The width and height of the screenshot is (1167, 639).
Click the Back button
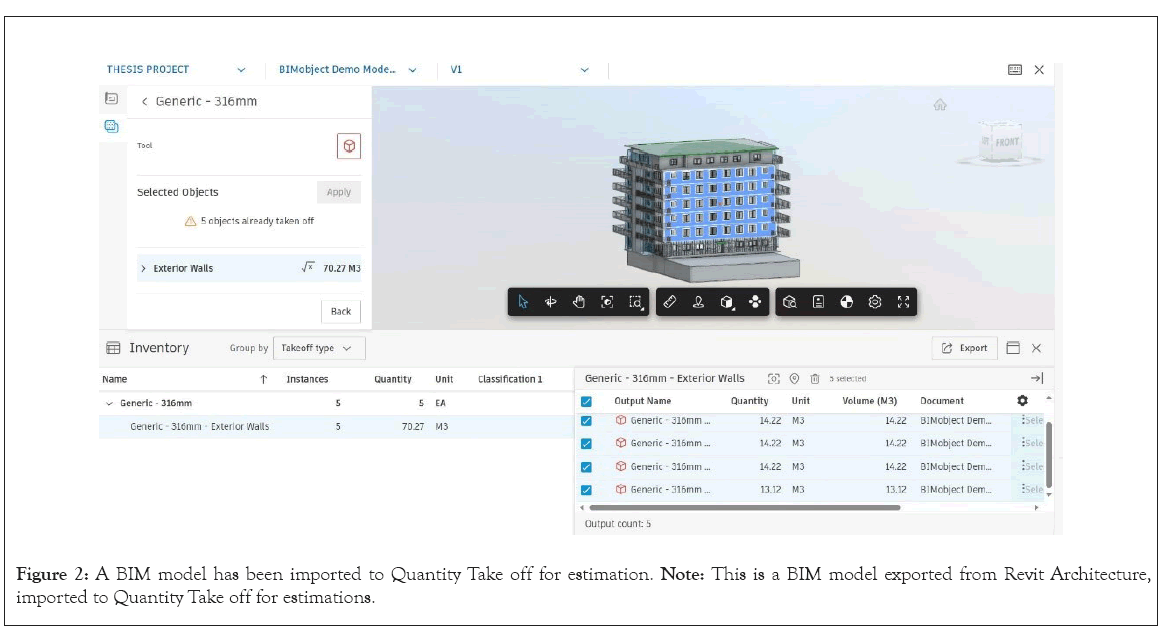coord(341,311)
